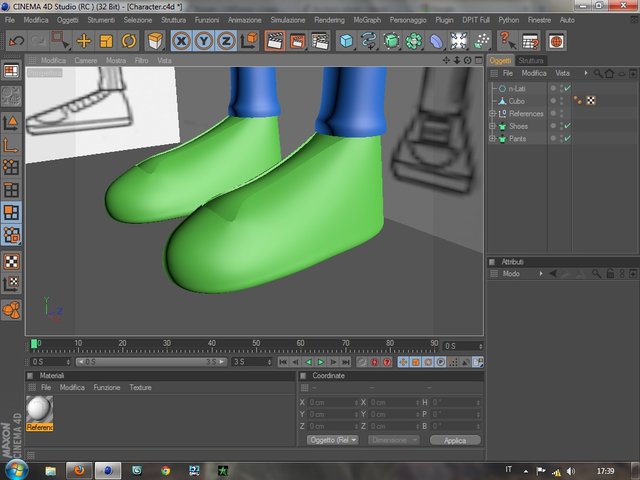Enable Texture mode checkerboard icon
The width and height of the screenshot is (640, 480).
pos(11,261)
